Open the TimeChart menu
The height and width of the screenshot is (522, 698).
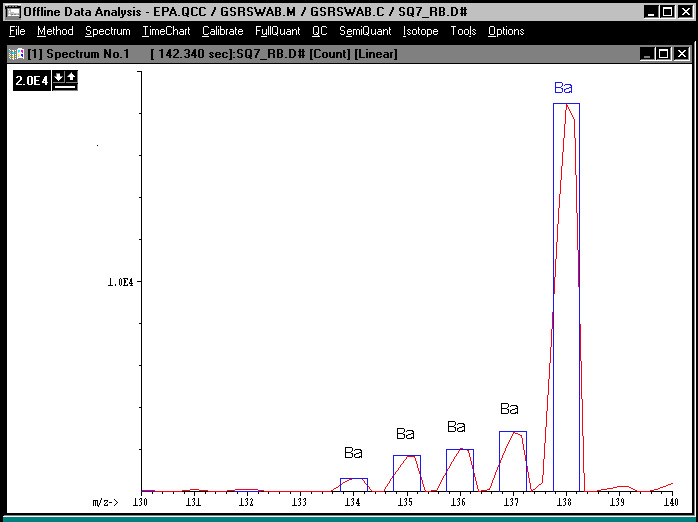[166, 31]
